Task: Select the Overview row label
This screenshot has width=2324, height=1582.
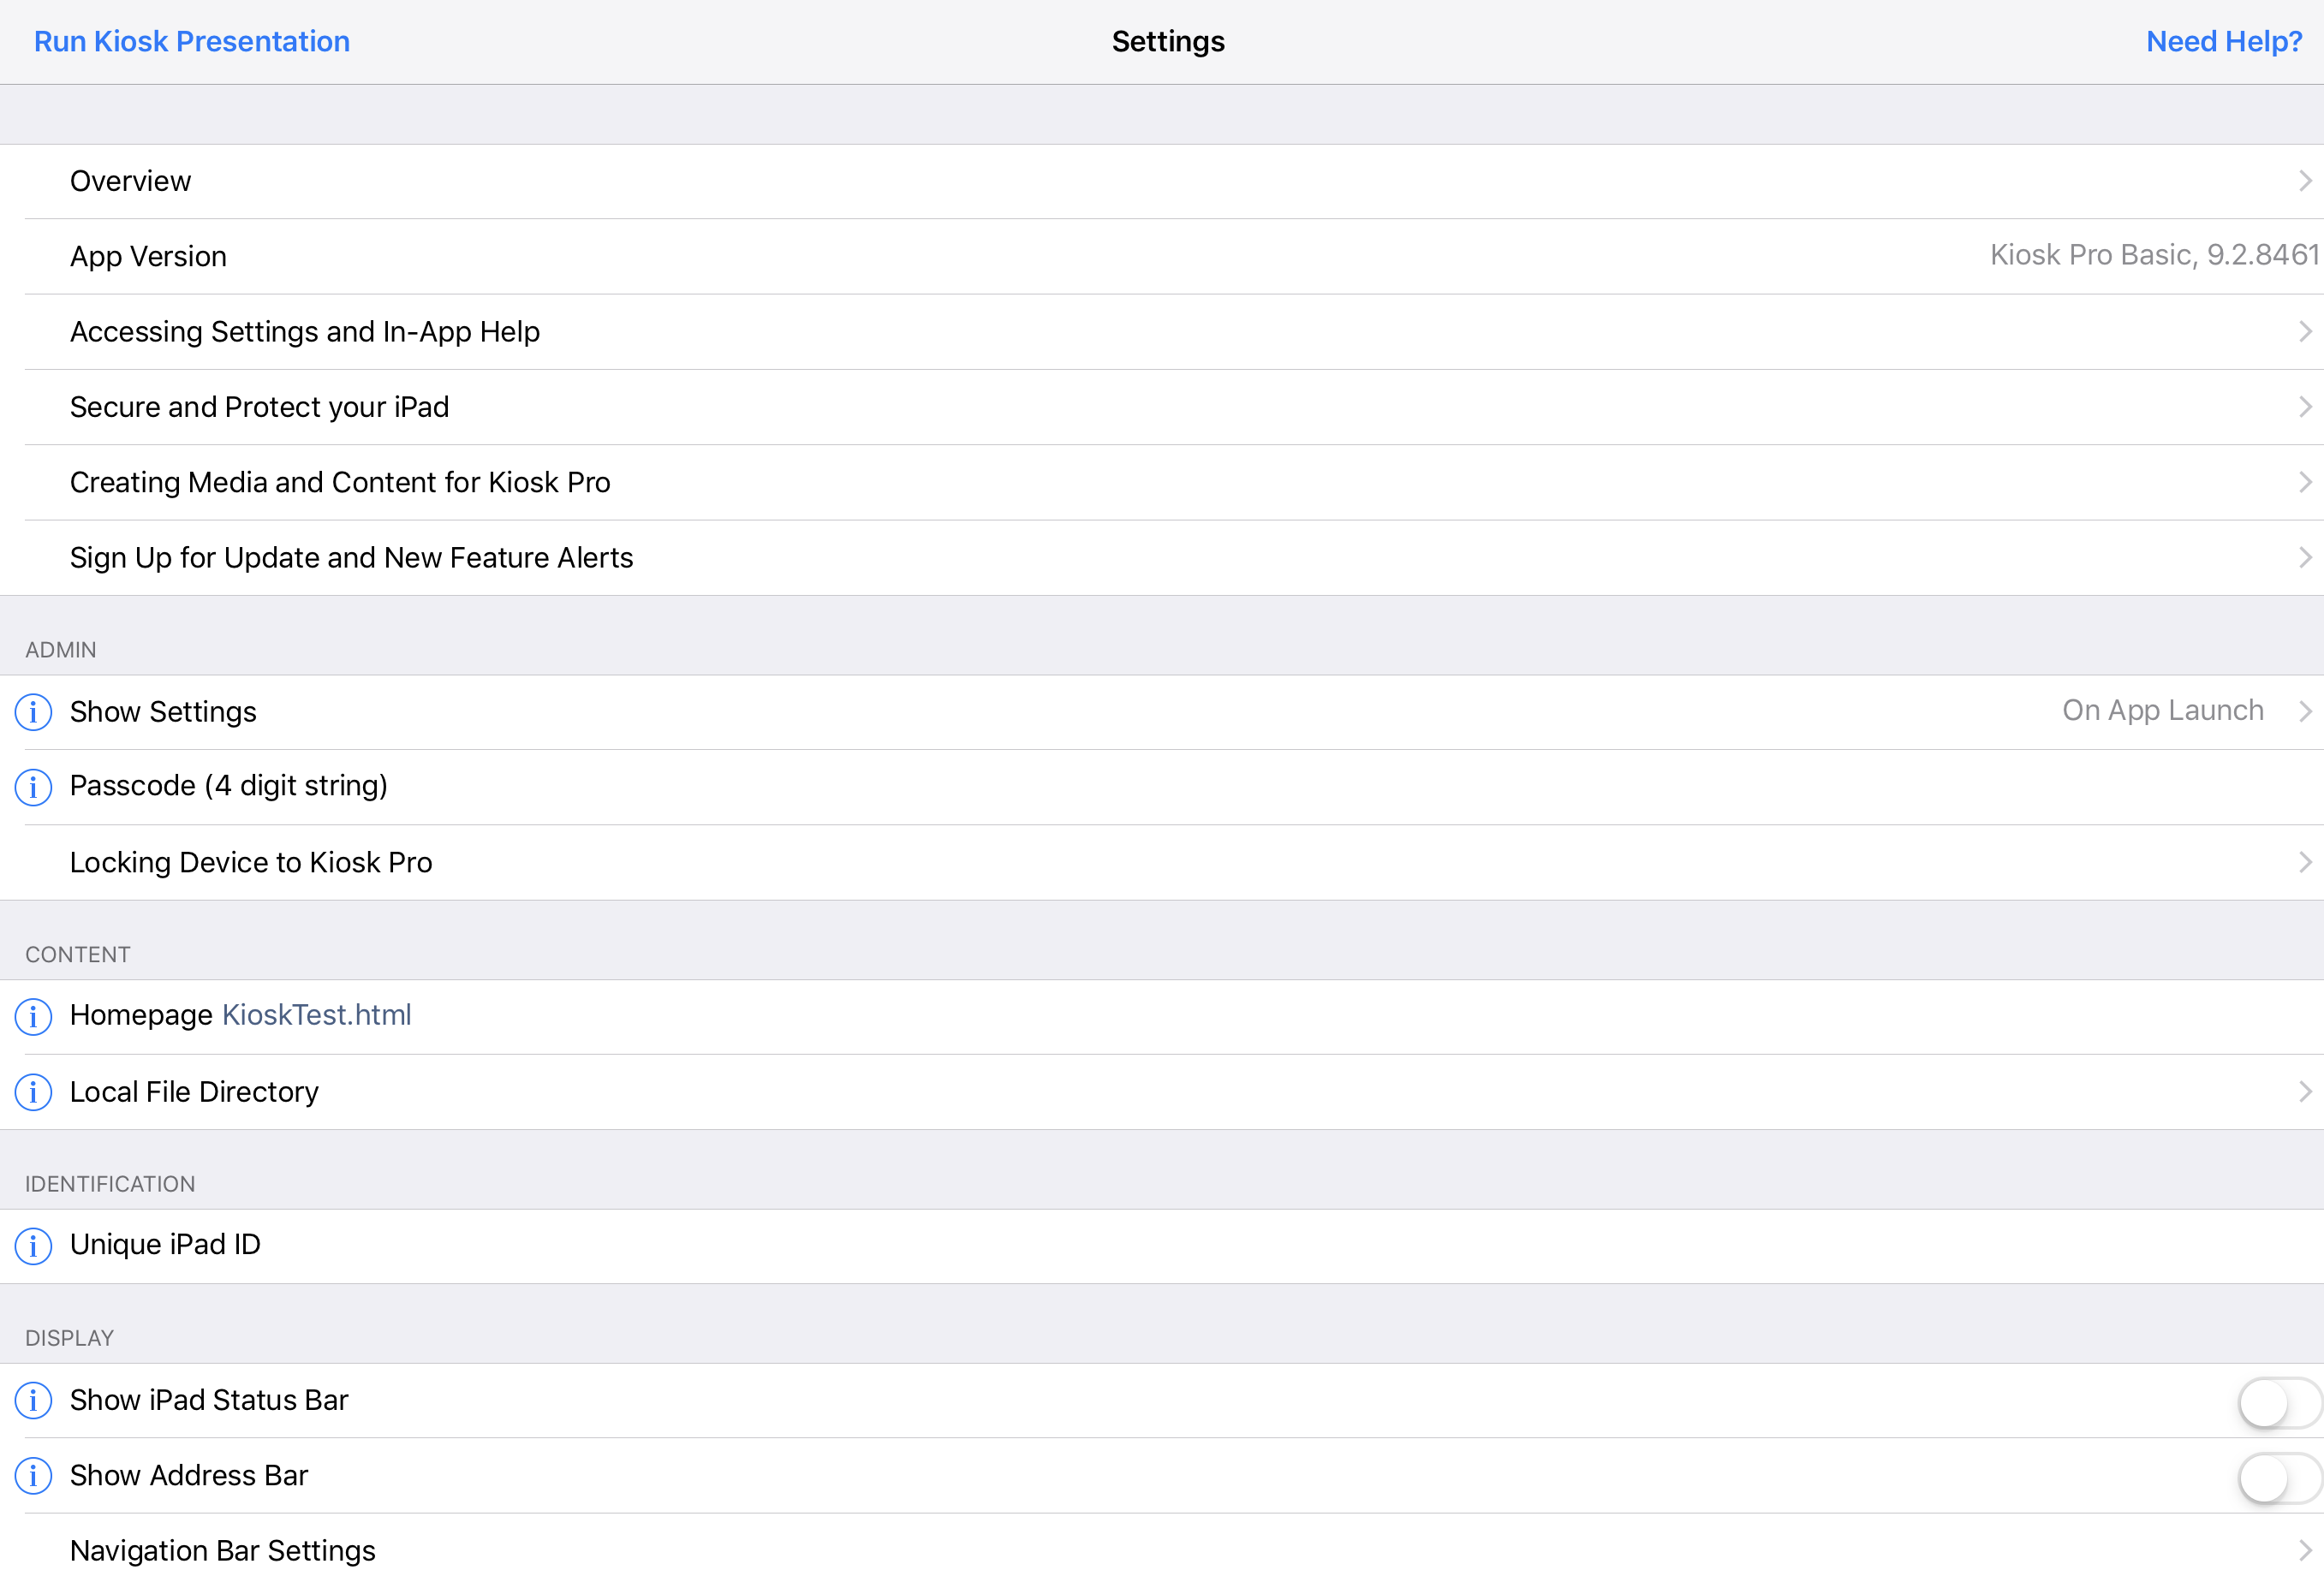Action: click(130, 181)
